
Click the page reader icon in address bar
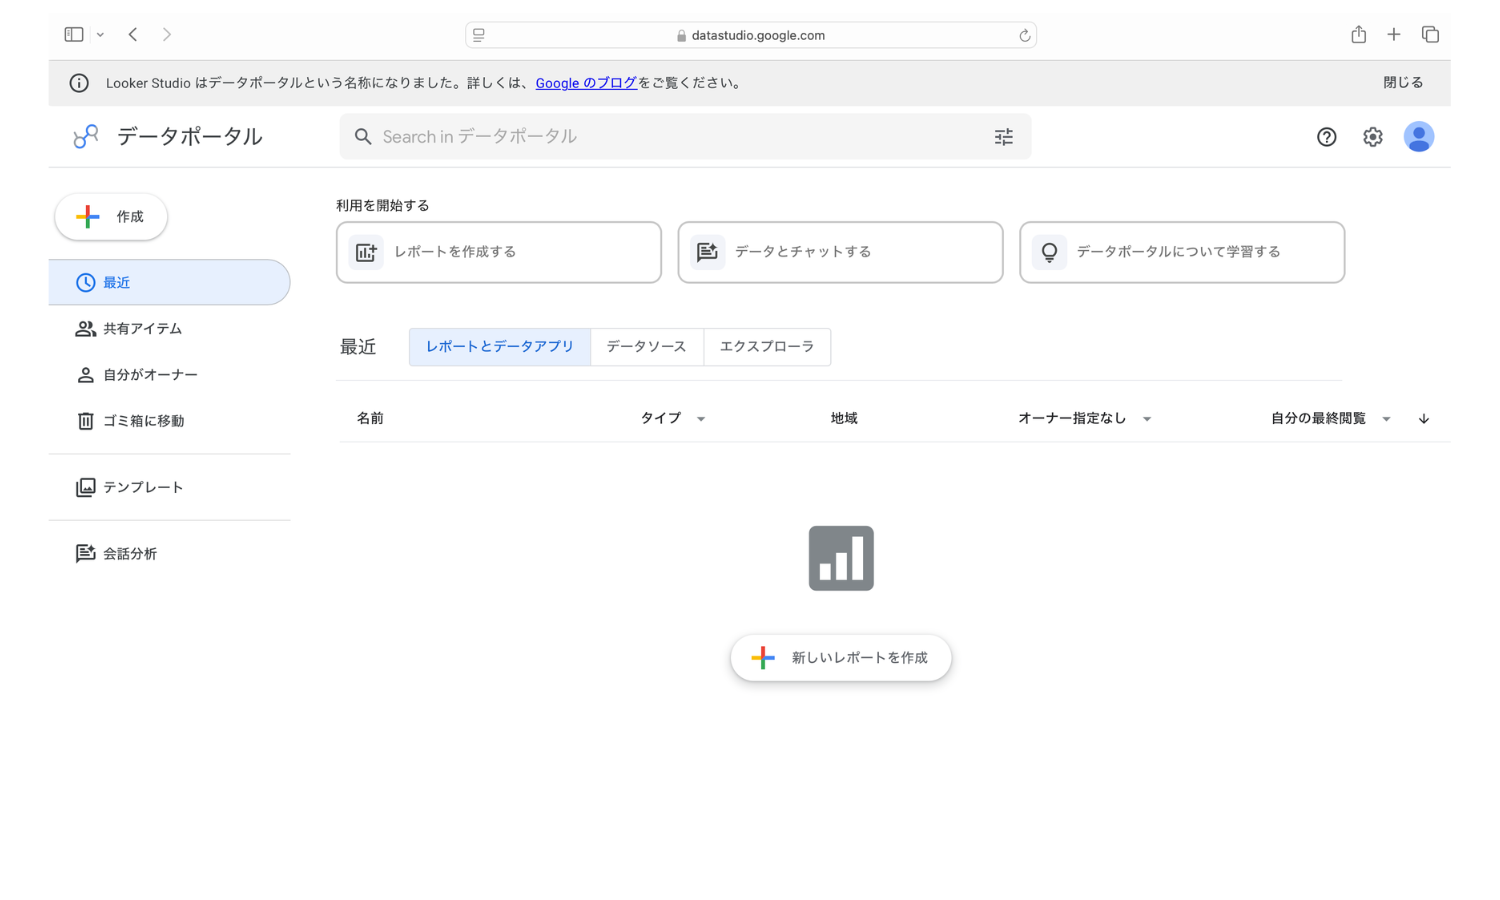tap(479, 35)
